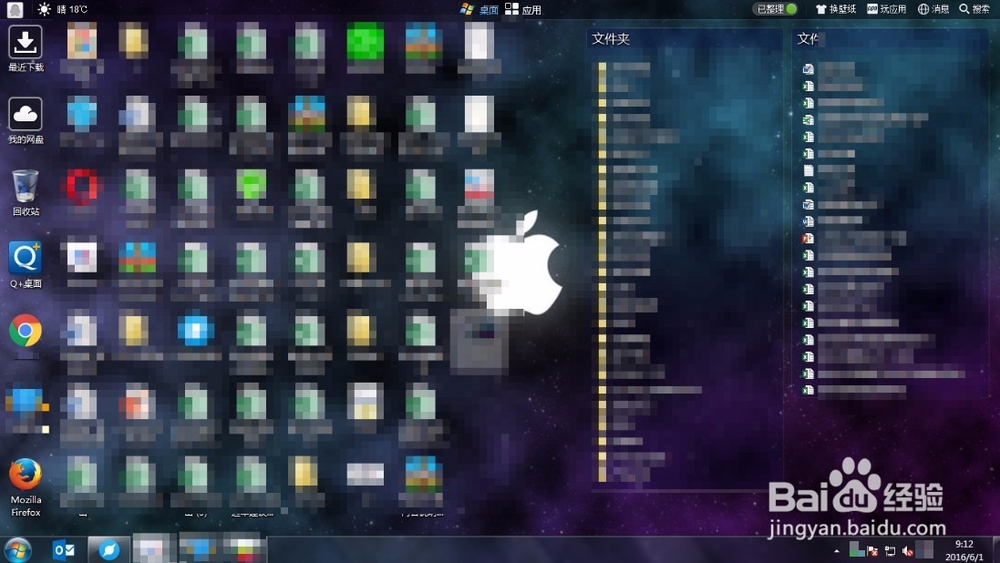Click 换壁纸 to change wallpaper
Viewport: 1000px width, 563px height.
click(x=835, y=9)
